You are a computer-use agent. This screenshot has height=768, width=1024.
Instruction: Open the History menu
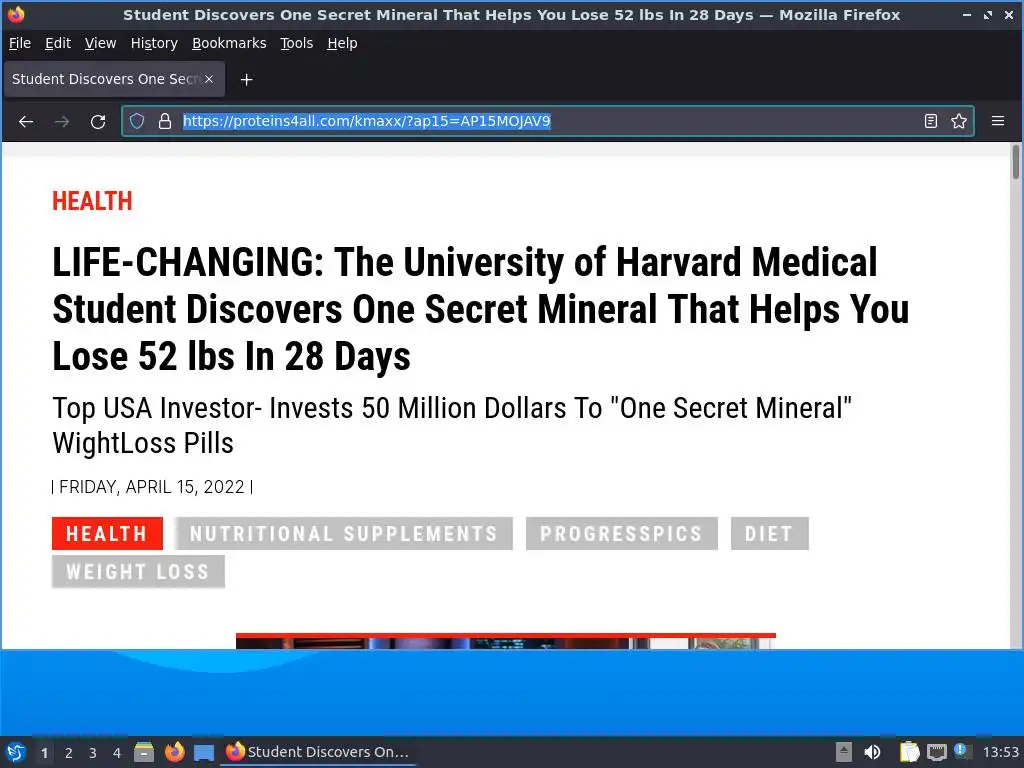[x=154, y=43]
